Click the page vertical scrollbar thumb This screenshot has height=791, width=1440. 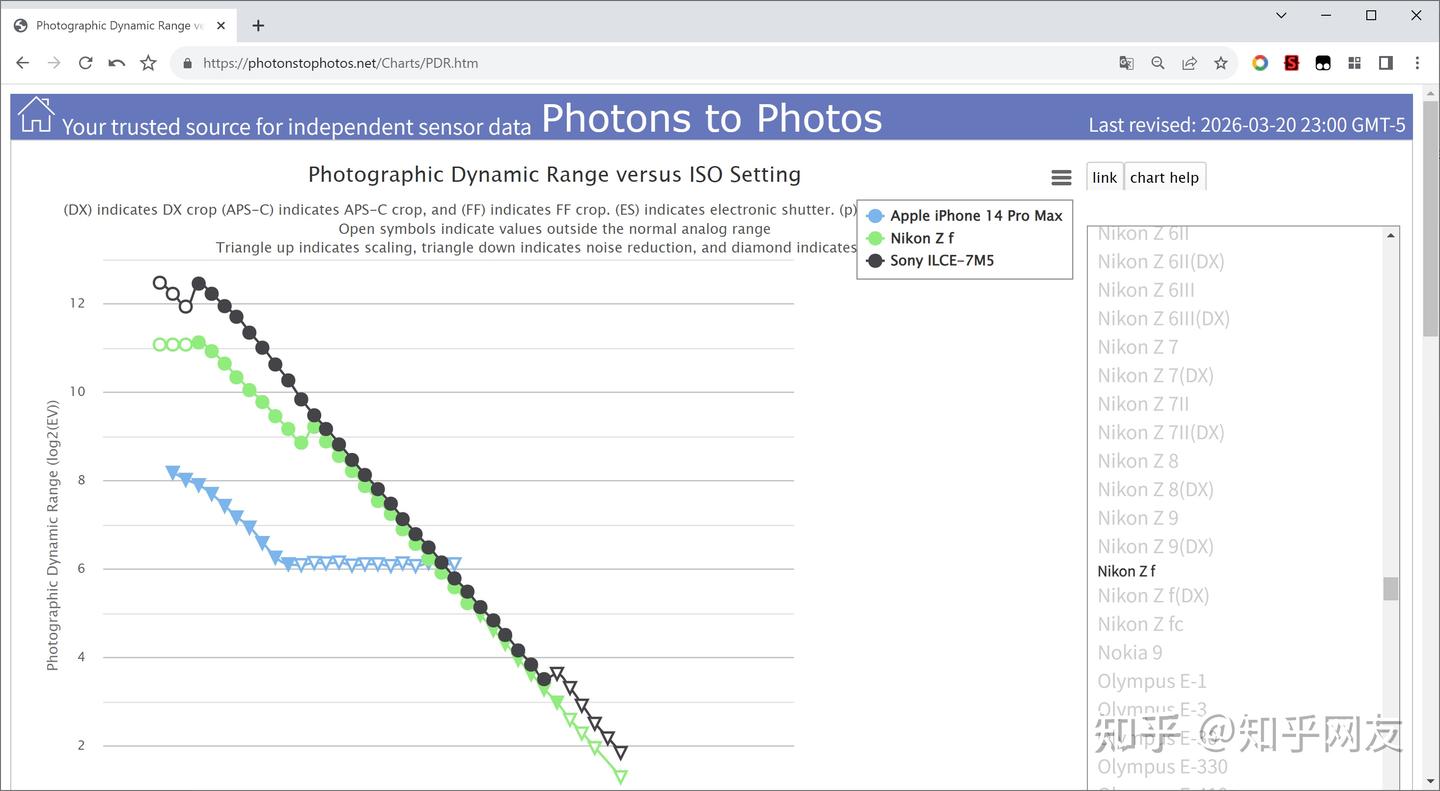pyautogui.click(x=1430, y=220)
